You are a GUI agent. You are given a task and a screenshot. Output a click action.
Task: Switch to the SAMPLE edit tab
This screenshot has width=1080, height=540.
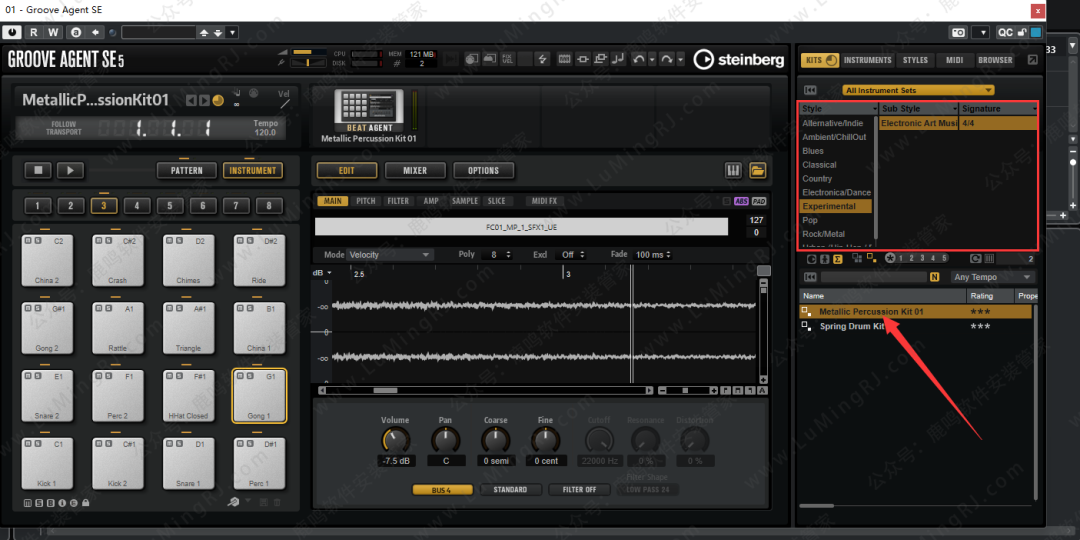(x=465, y=201)
